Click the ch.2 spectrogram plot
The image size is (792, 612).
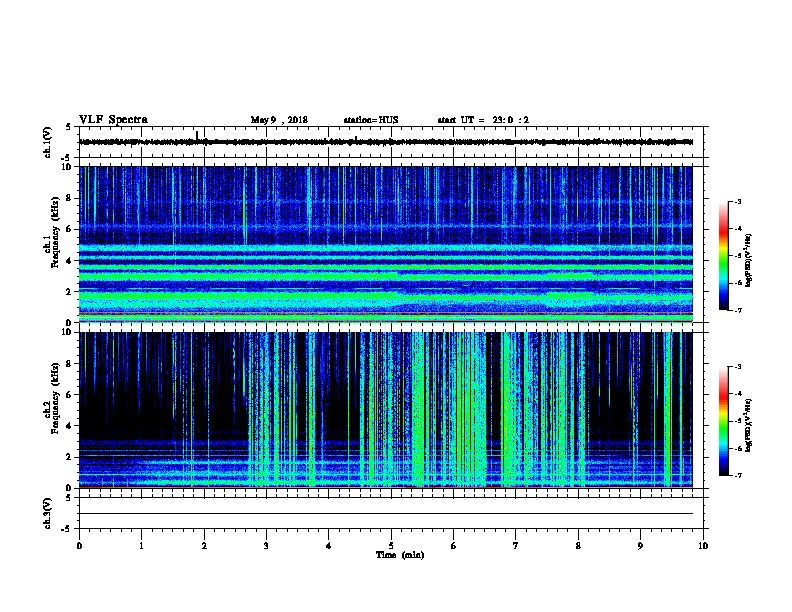(386, 410)
